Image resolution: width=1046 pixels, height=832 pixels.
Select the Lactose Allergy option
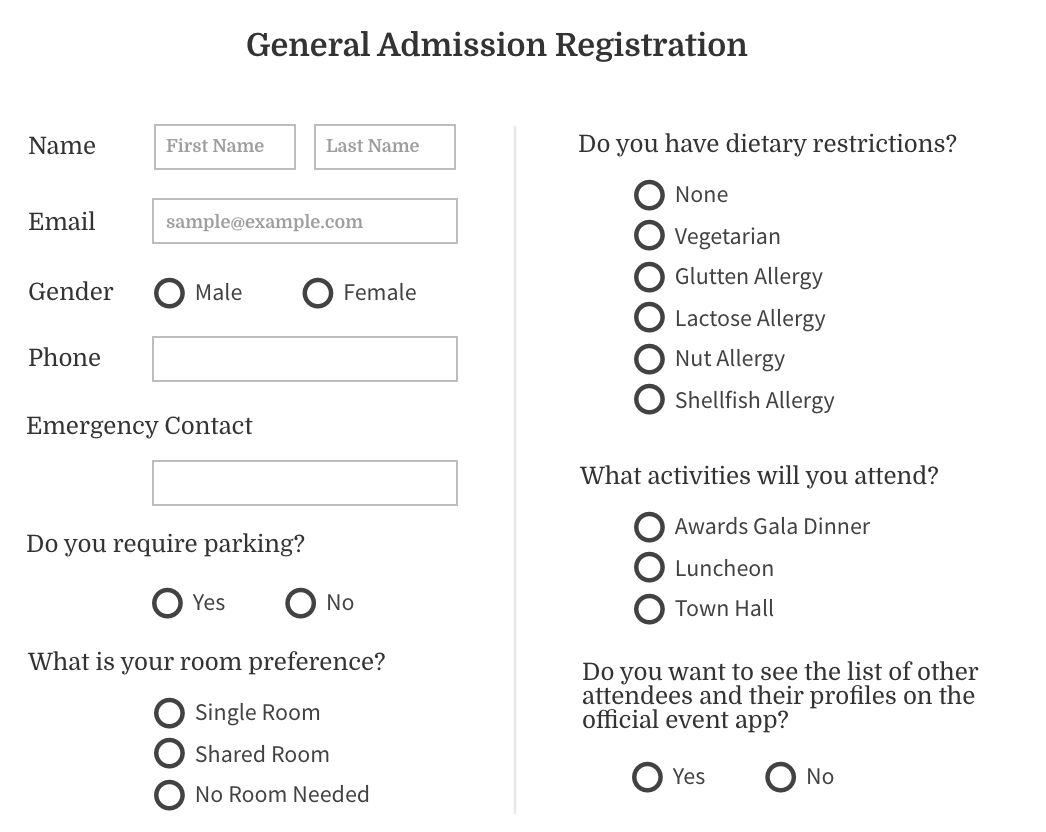click(x=649, y=318)
